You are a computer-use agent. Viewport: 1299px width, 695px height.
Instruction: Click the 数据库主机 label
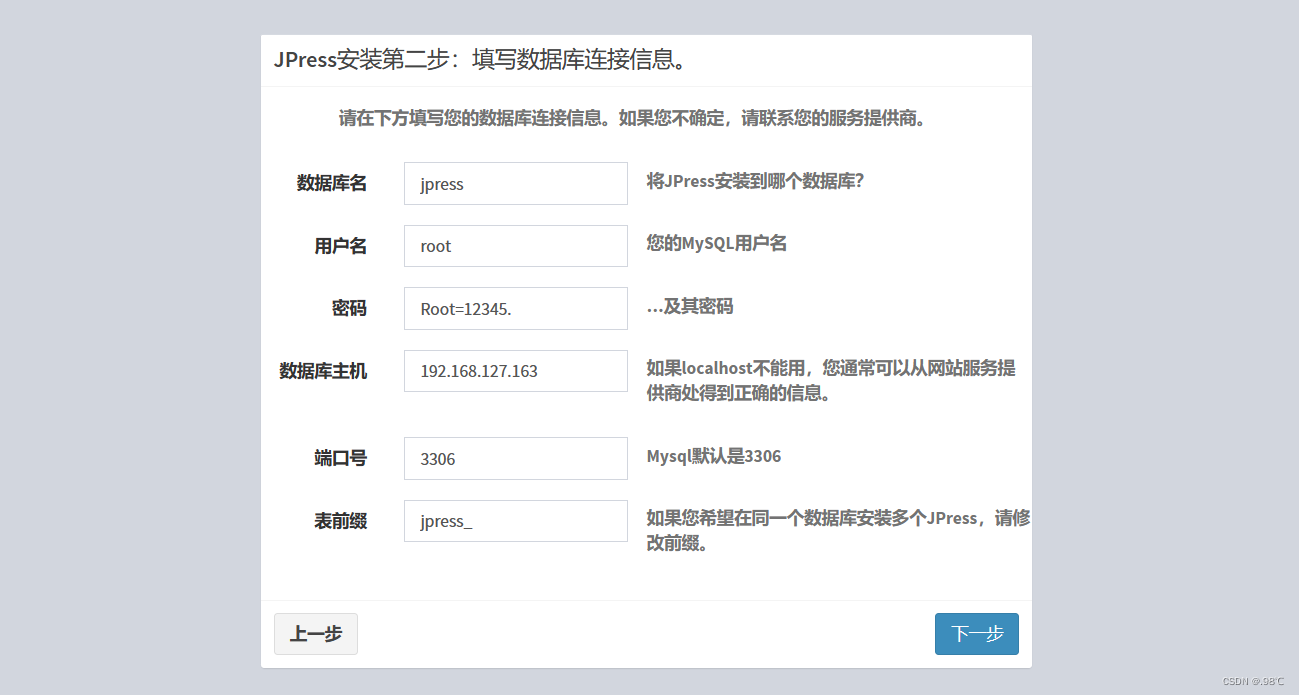tap(323, 371)
